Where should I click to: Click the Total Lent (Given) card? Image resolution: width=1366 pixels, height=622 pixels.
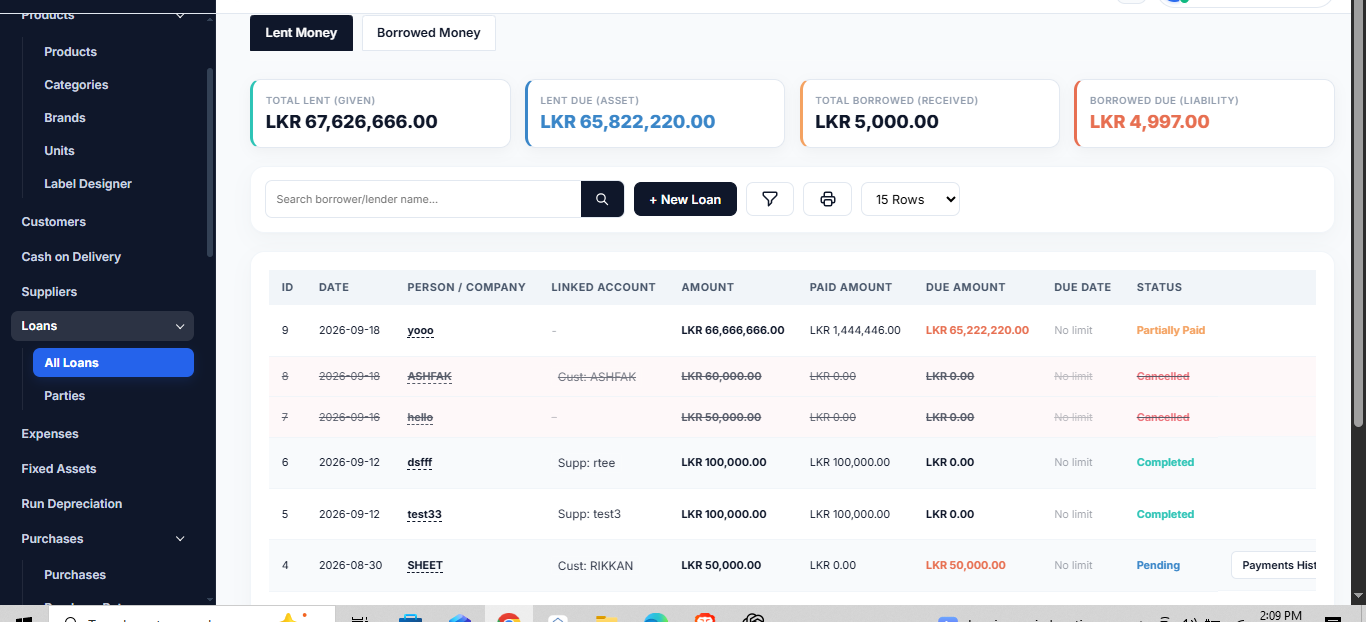380,113
